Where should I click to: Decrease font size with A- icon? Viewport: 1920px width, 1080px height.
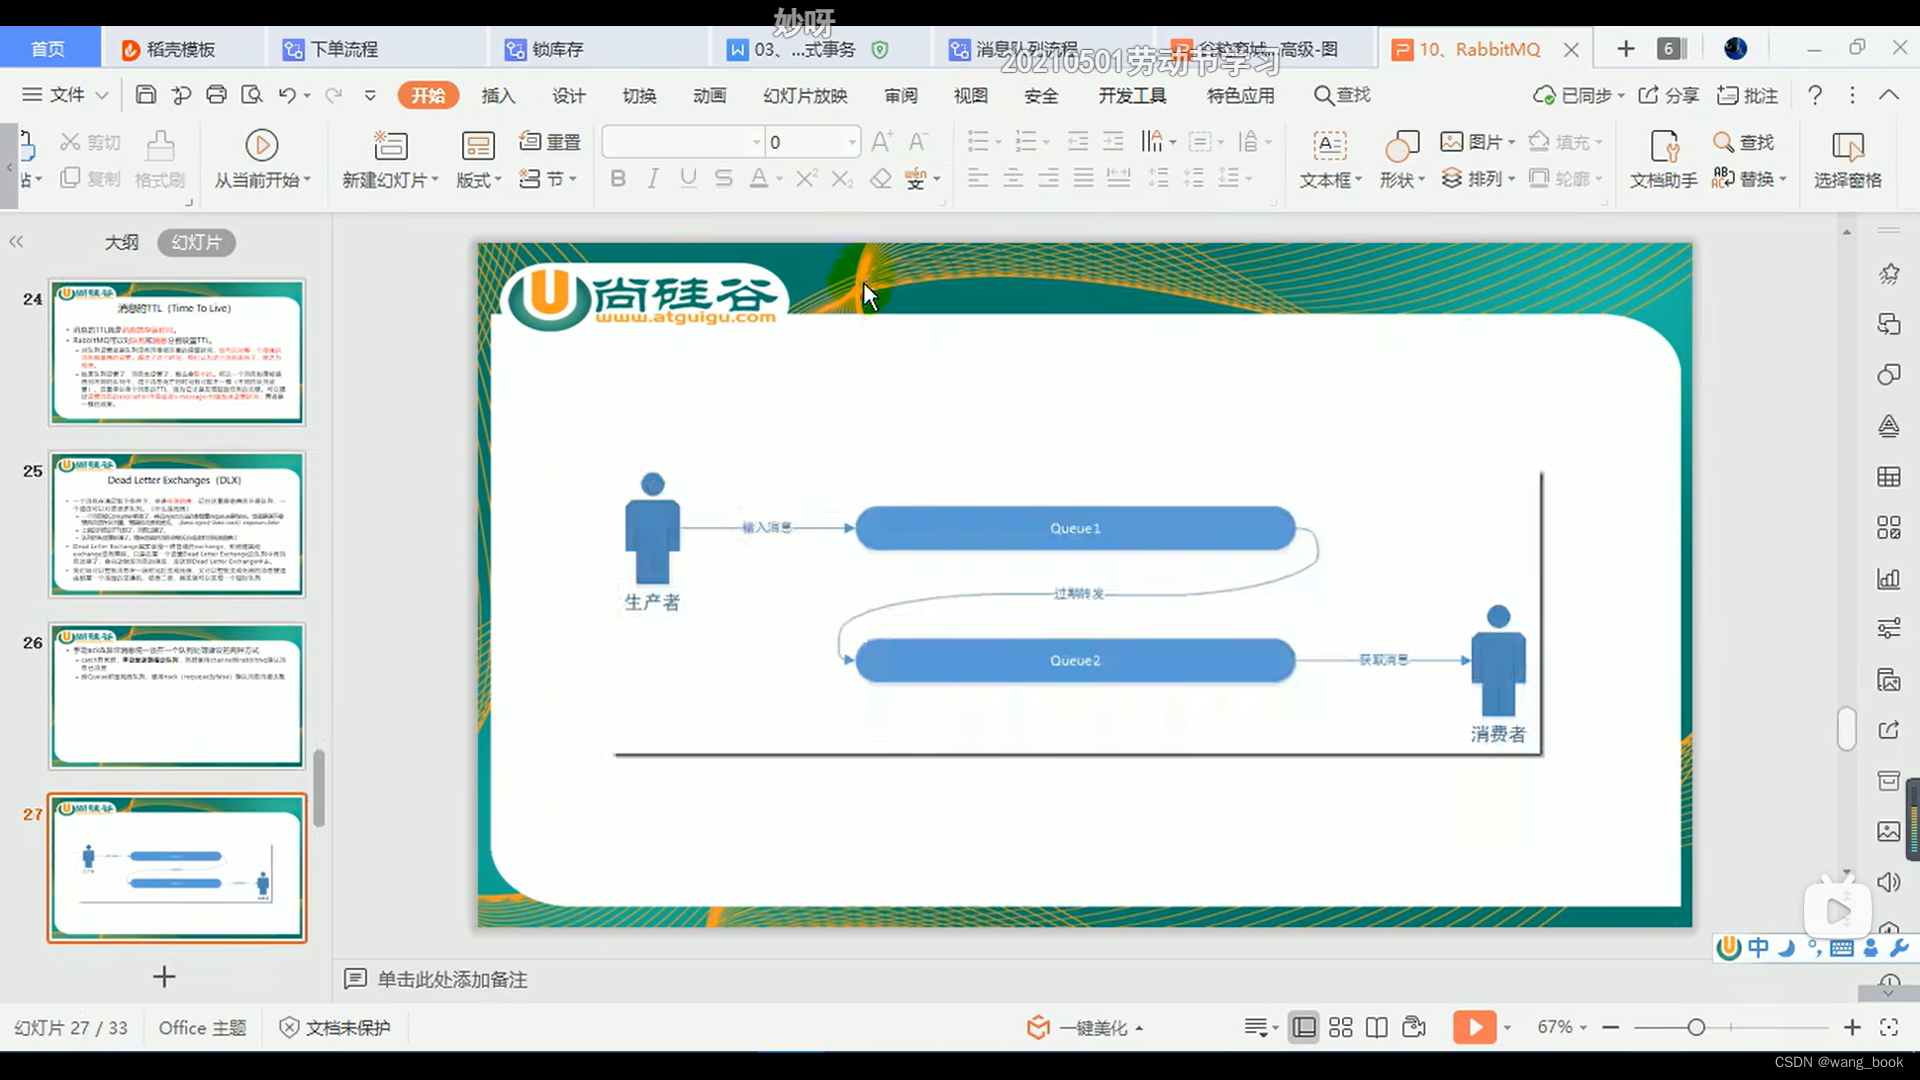[918, 142]
